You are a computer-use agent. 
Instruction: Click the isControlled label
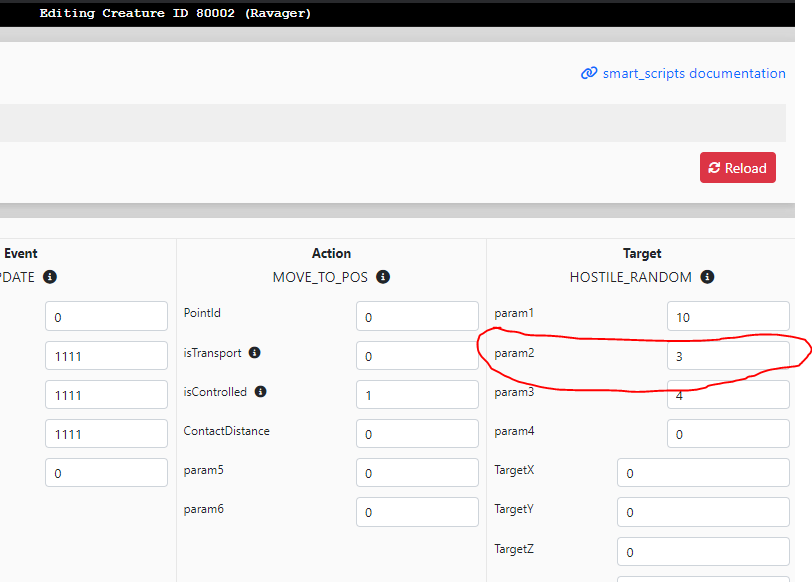[215, 392]
